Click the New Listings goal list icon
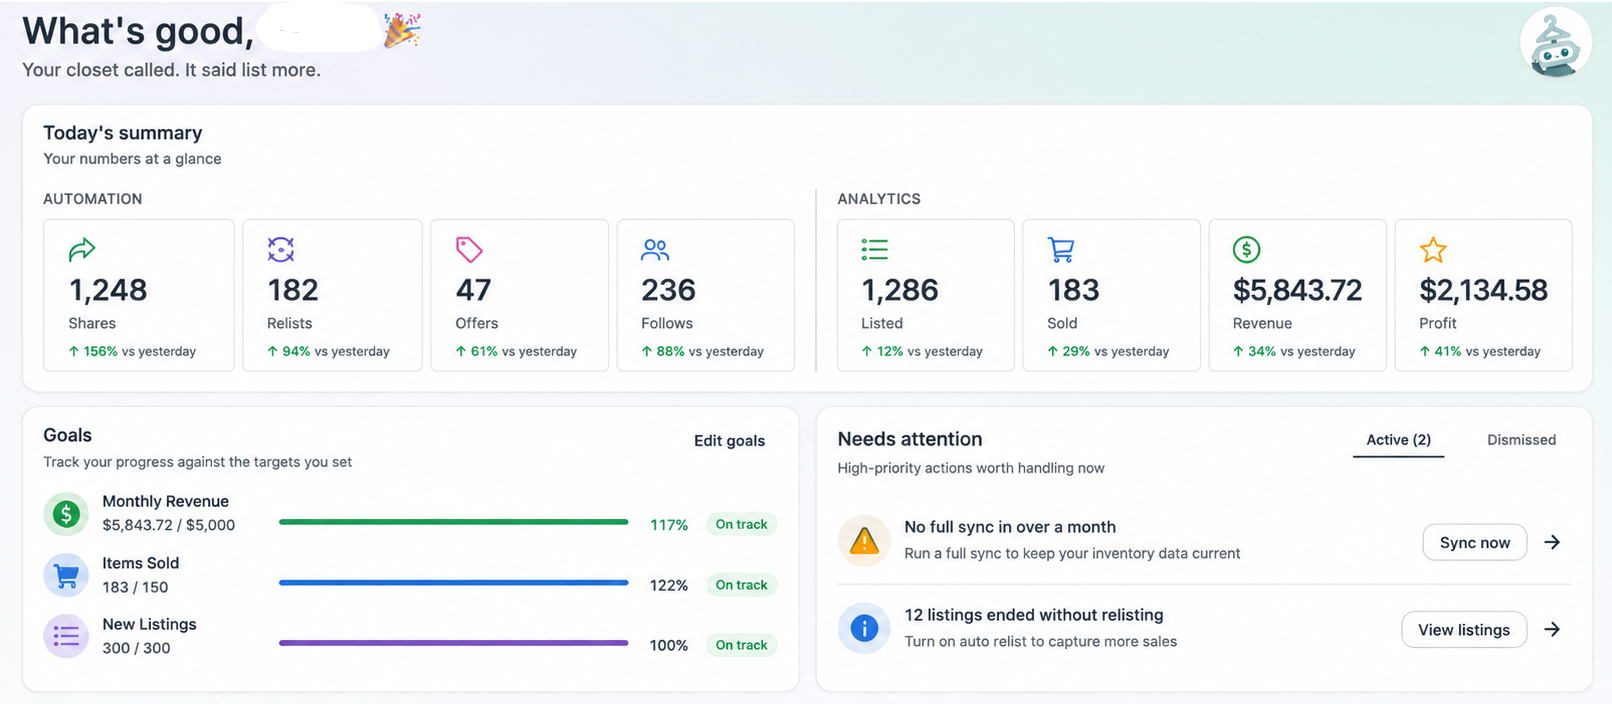 pyautogui.click(x=66, y=635)
